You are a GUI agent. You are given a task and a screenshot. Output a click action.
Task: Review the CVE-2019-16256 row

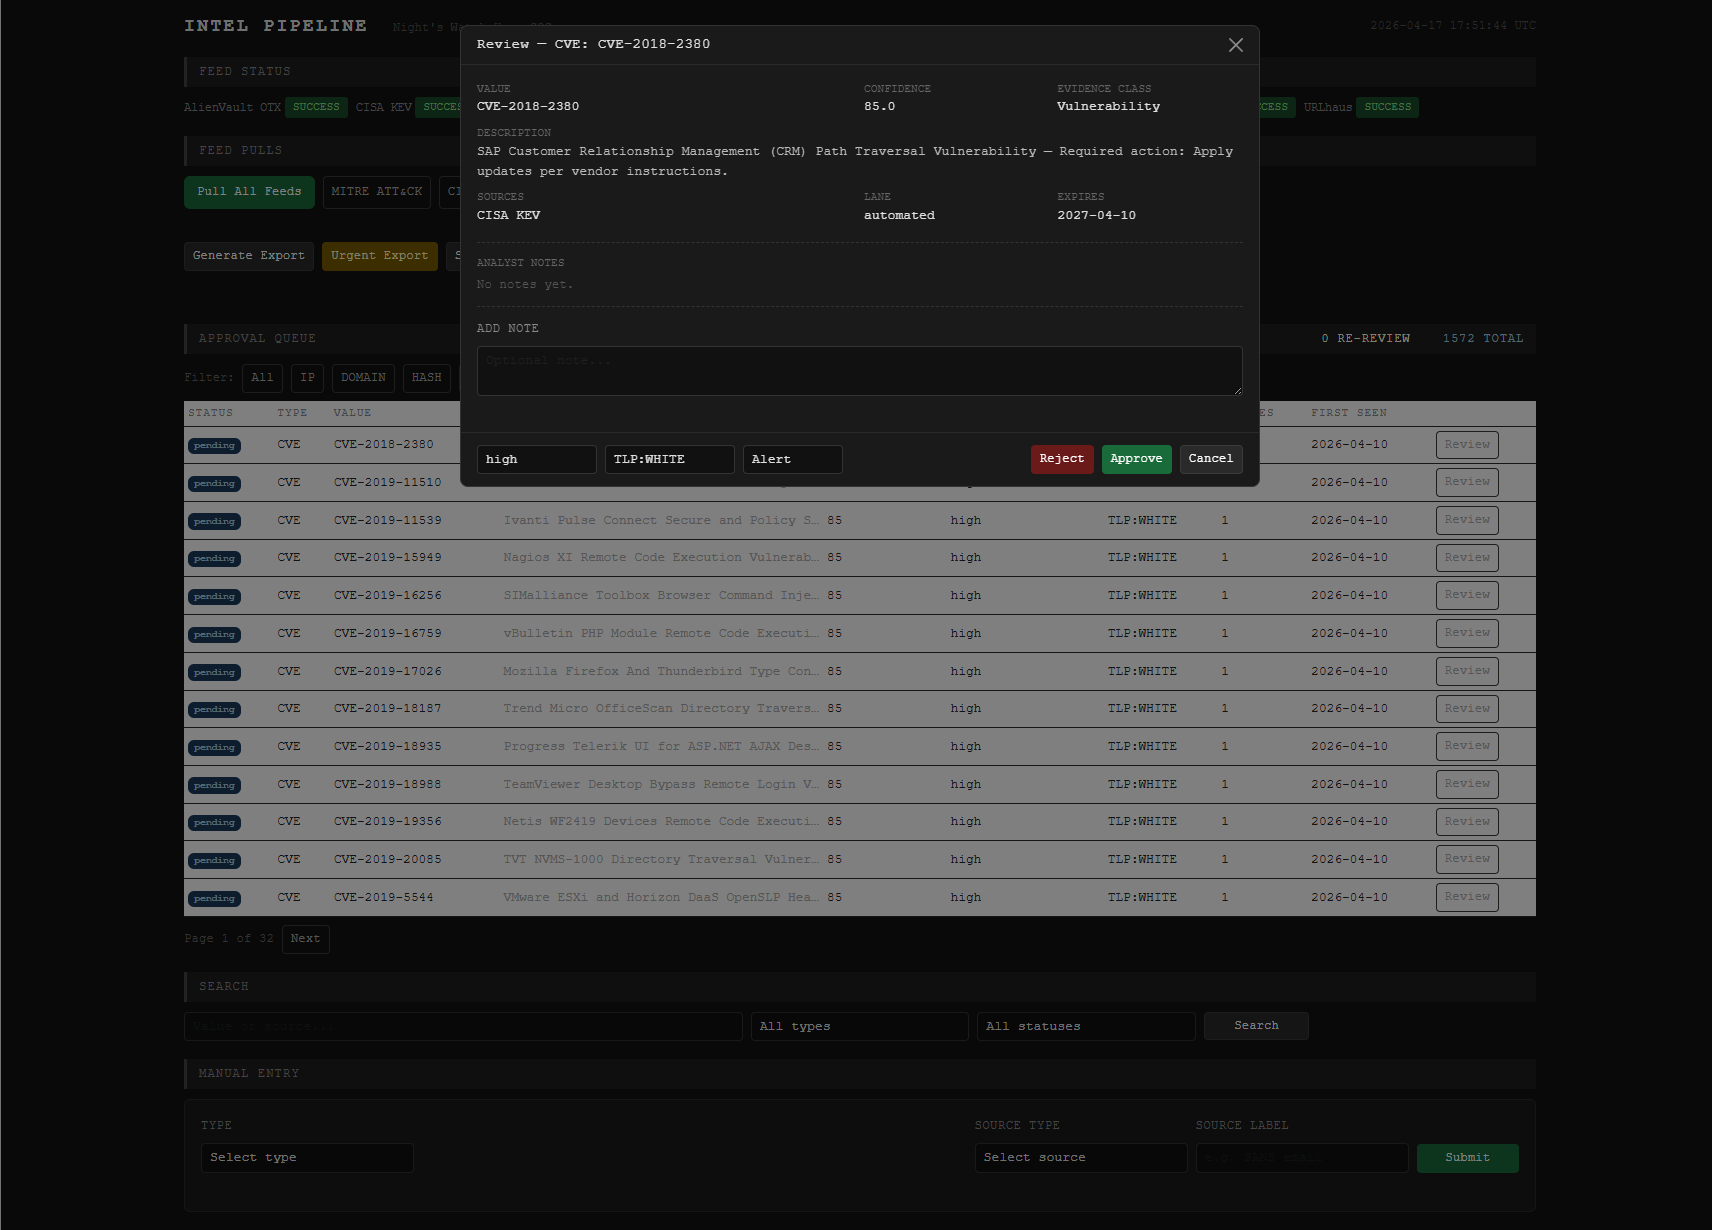[1467, 595]
